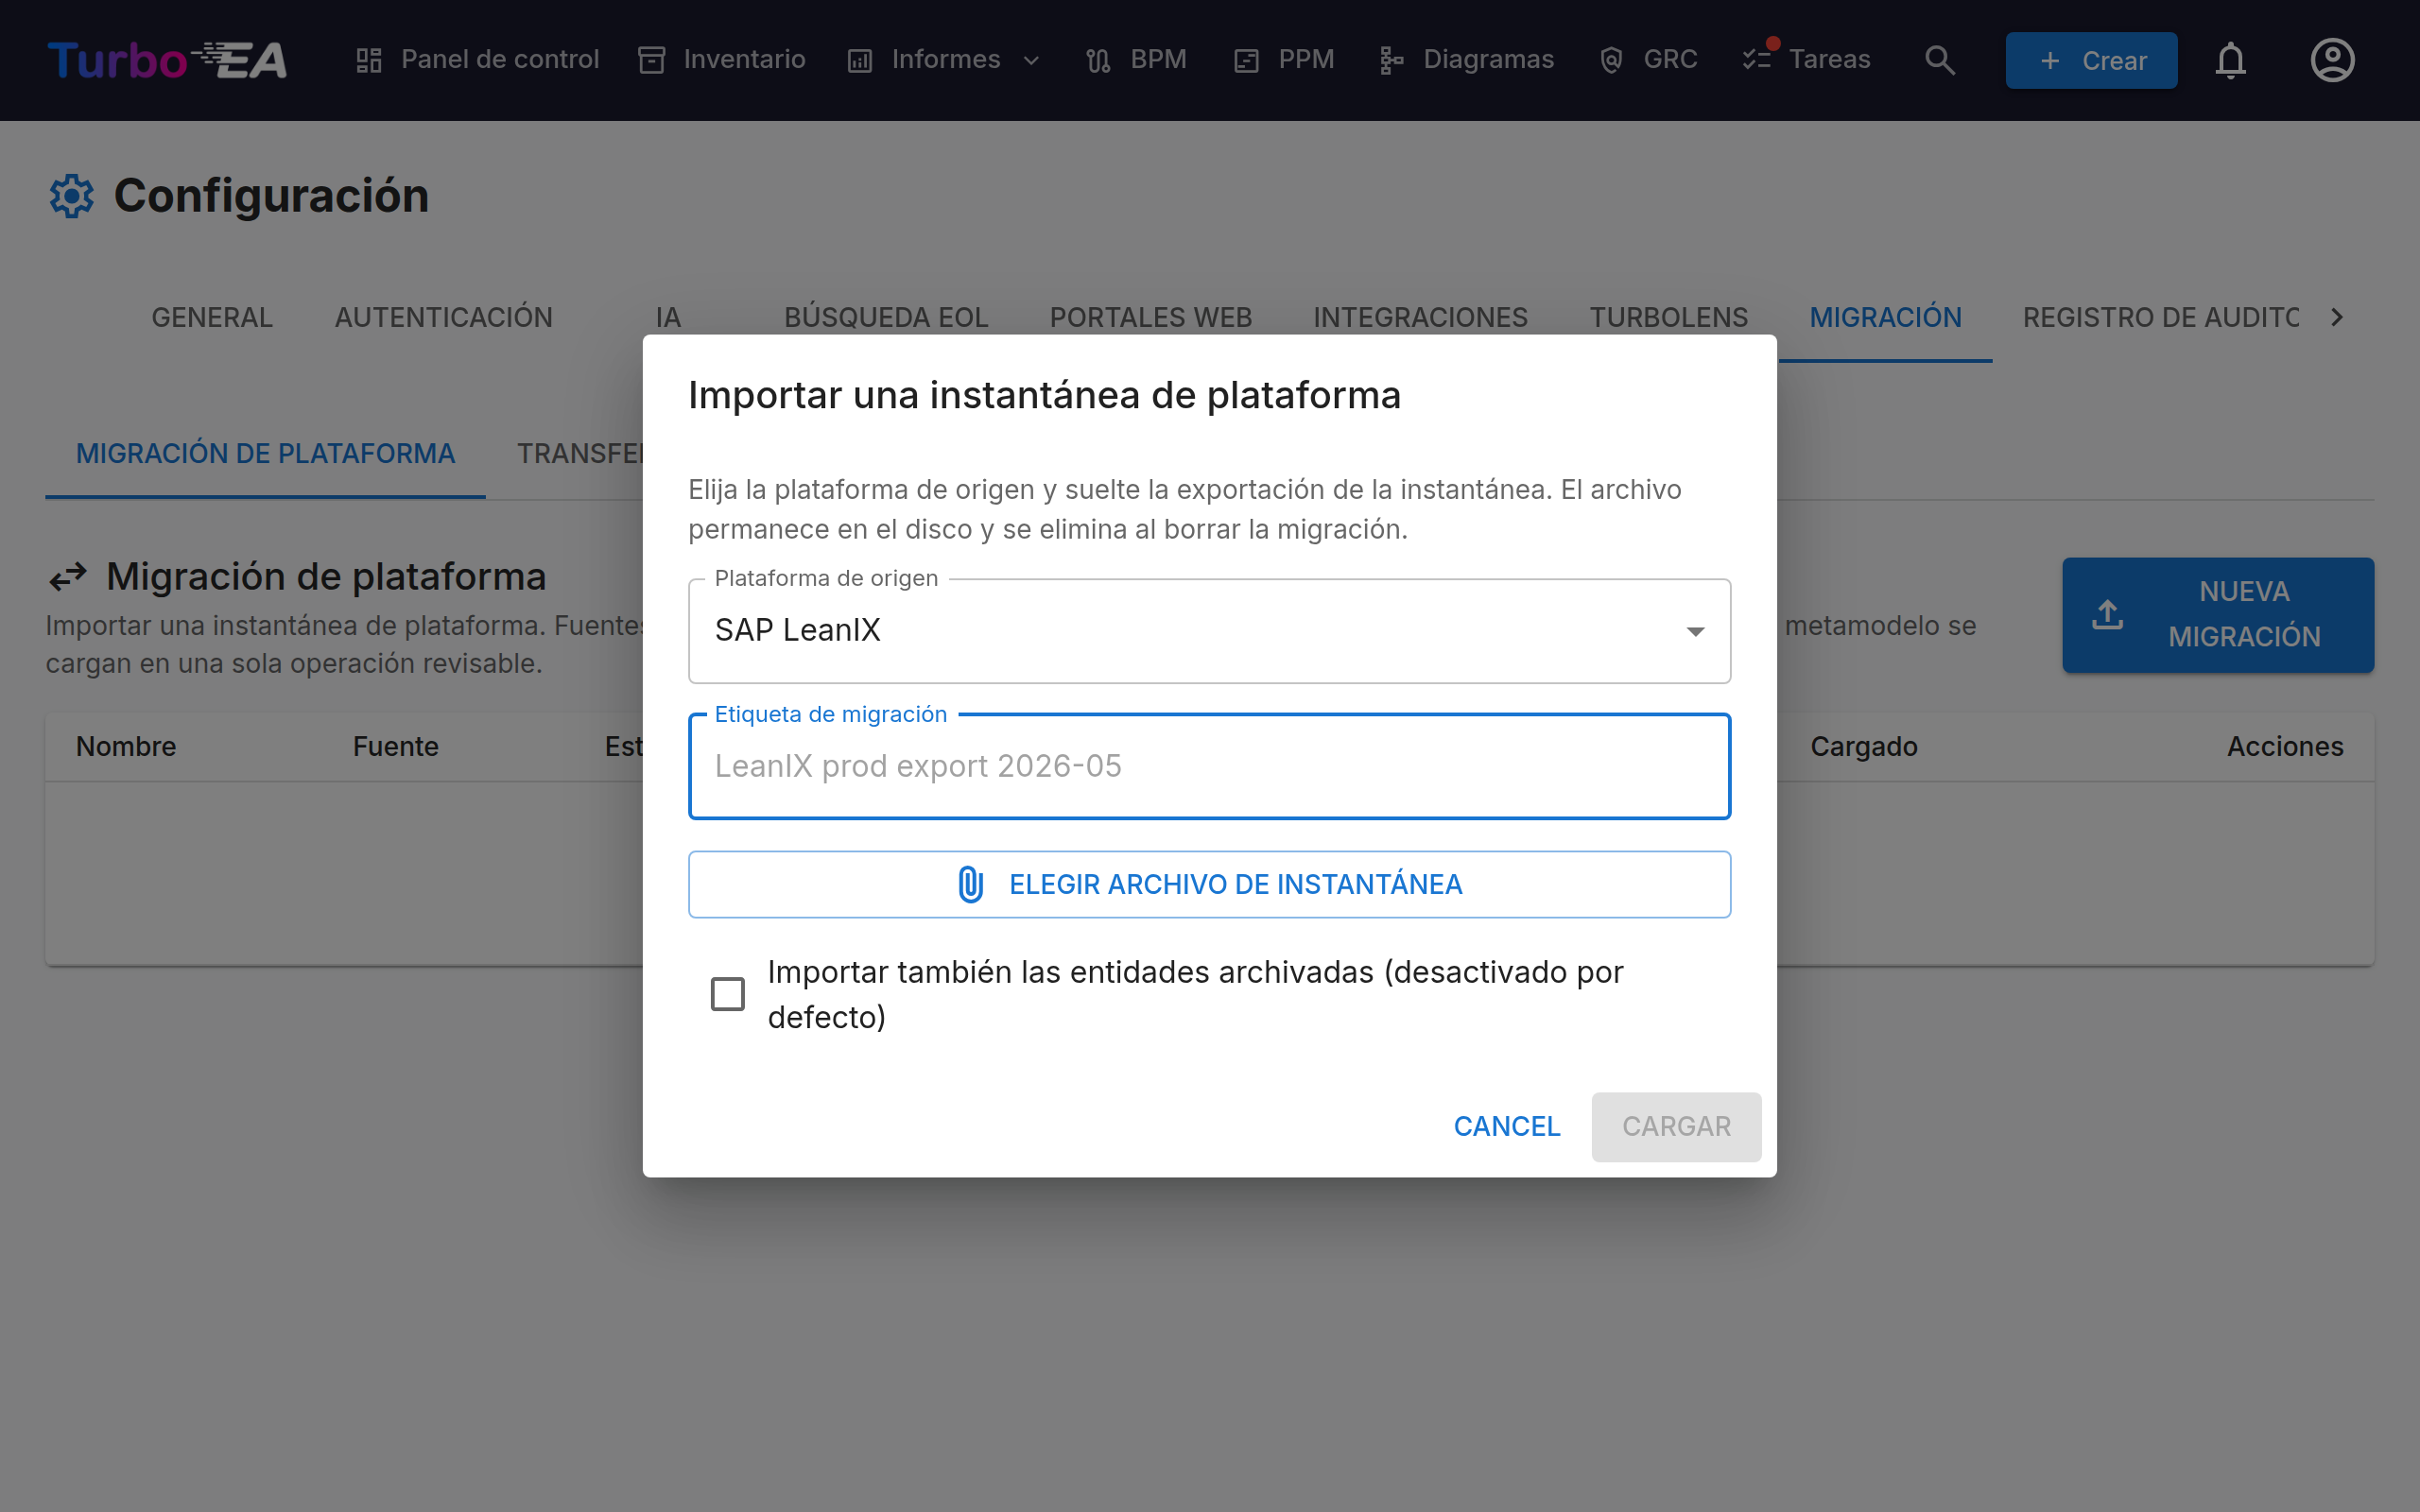Switch to the PORTALES WEB tab
This screenshot has height=1512, width=2420.
[x=1150, y=318]
